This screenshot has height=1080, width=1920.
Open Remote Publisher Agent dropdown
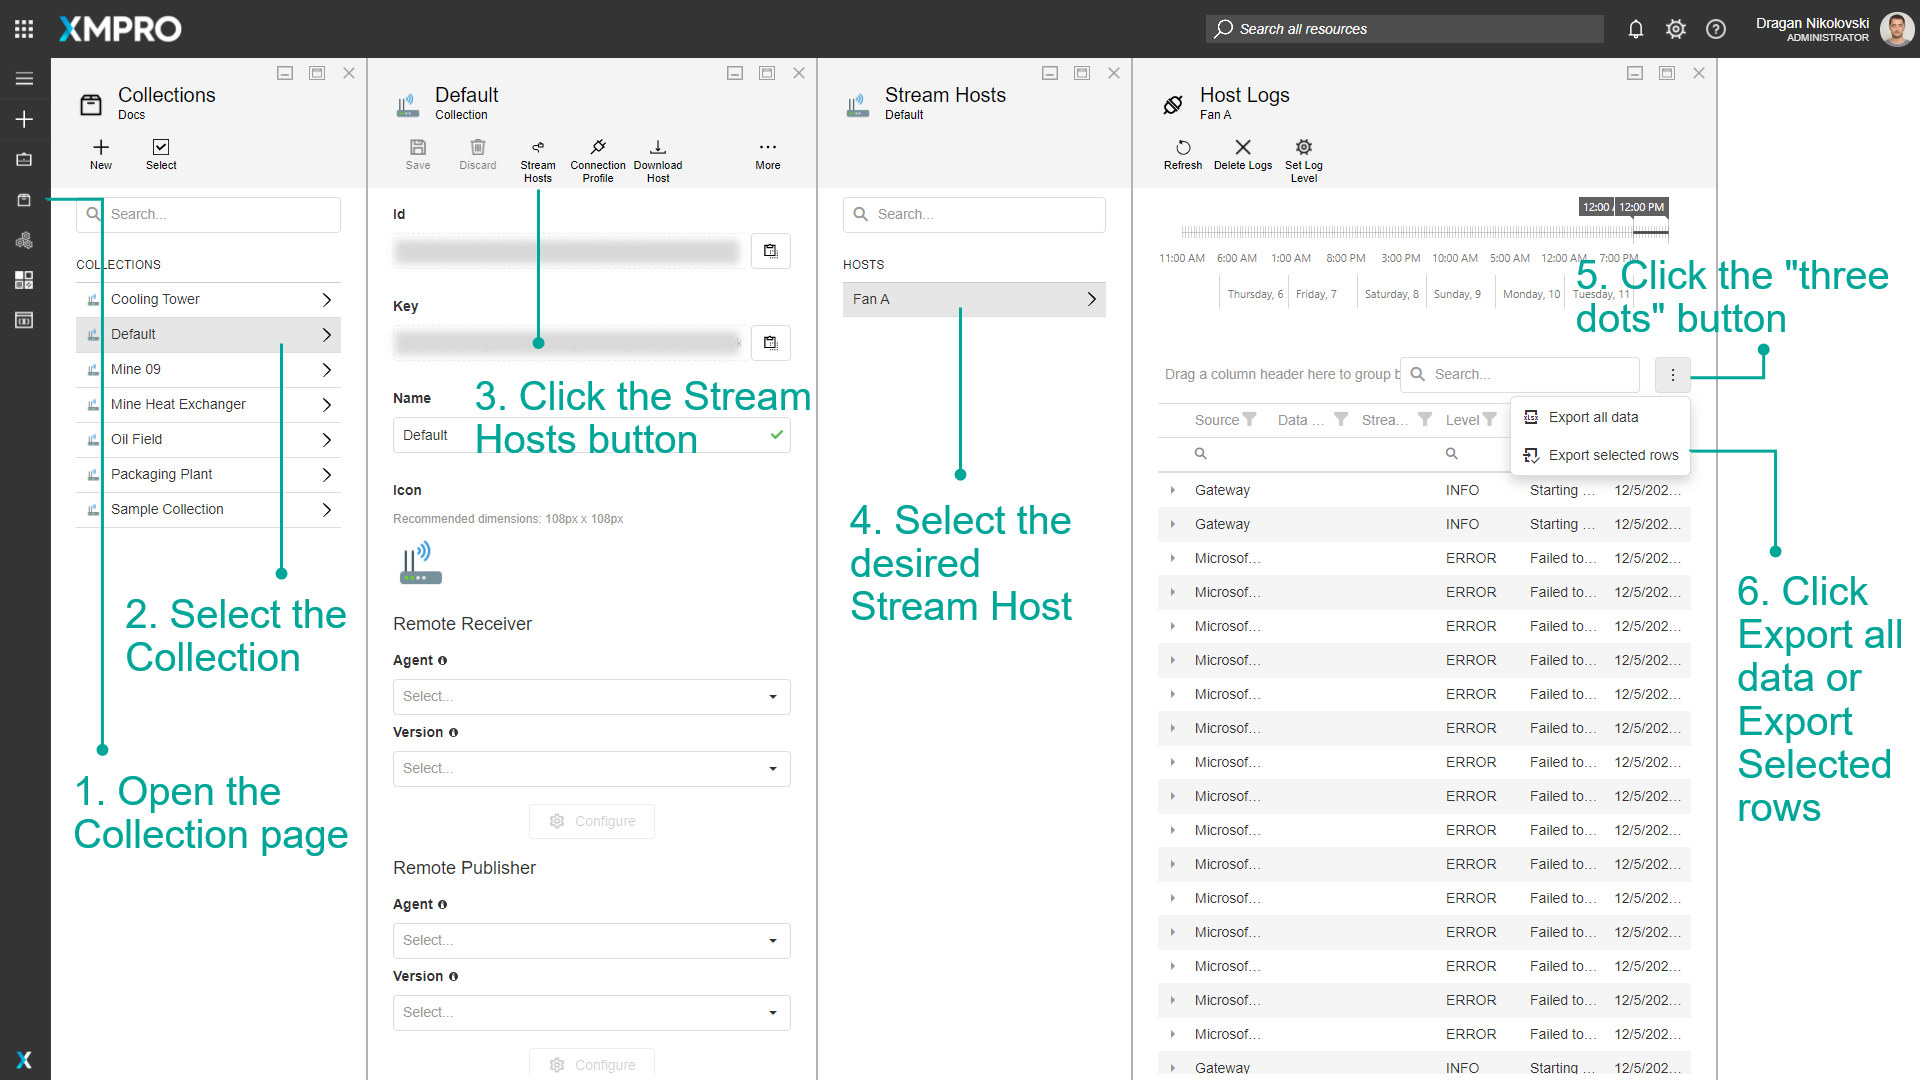tap(591, 941)
